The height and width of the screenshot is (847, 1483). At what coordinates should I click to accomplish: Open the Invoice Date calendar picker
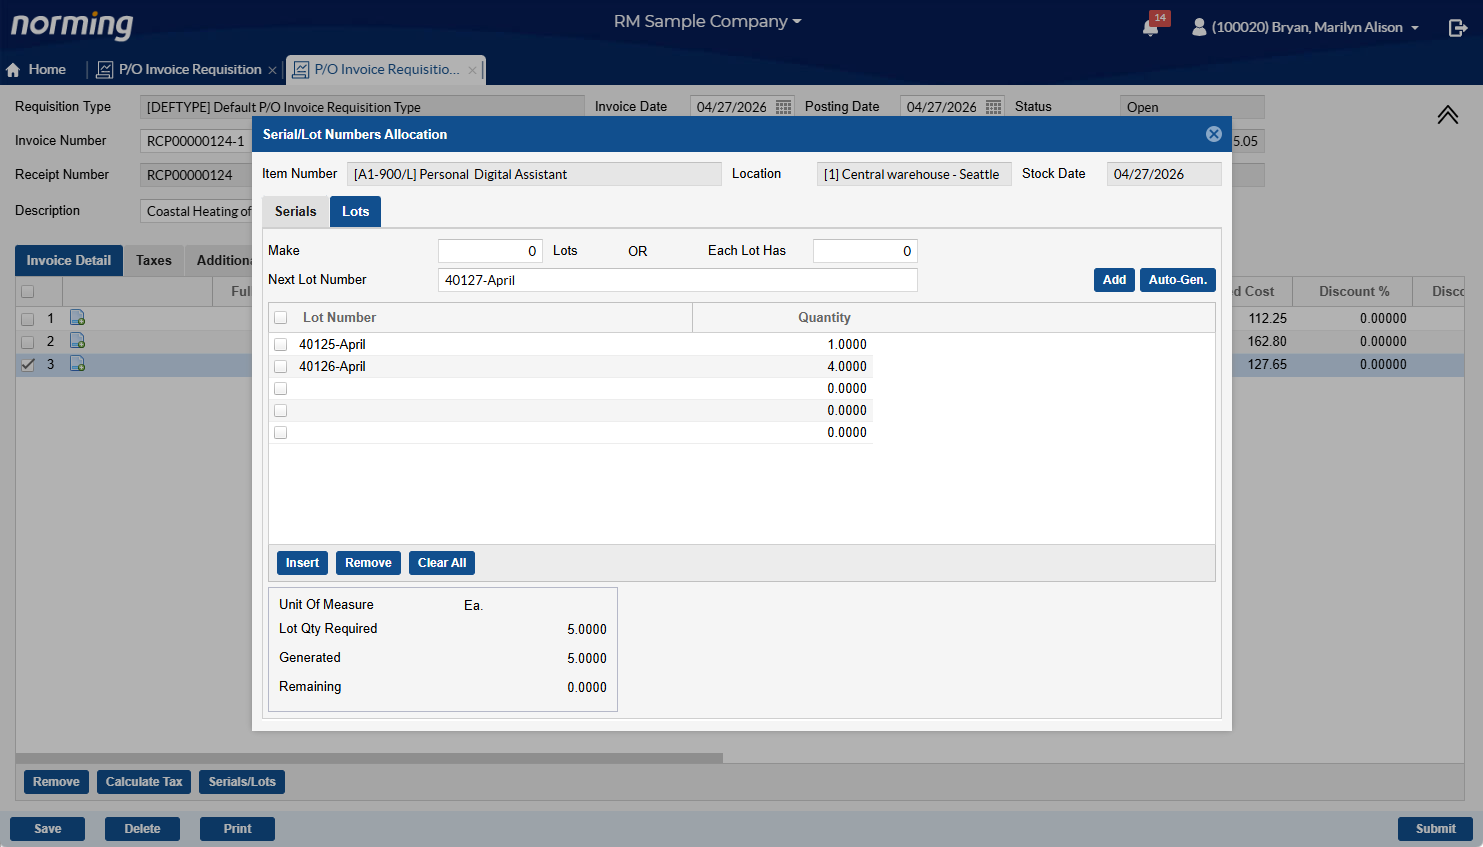(x=783, y=107)
